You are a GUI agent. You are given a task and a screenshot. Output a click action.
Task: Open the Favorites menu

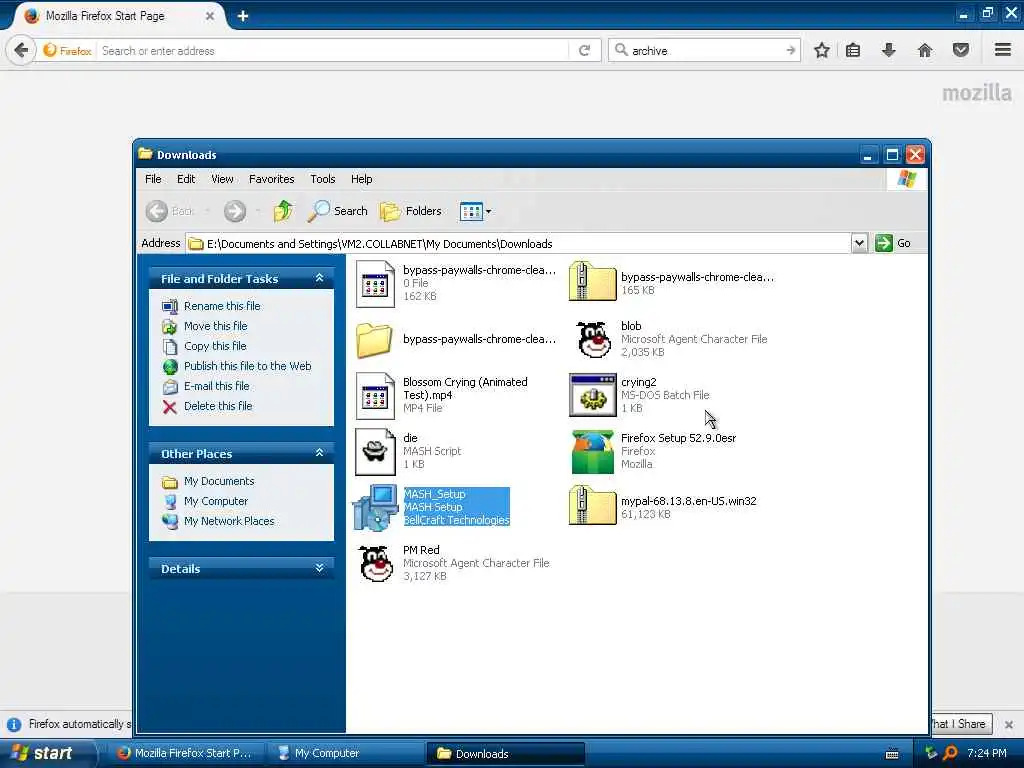click(x=272, y=179)
